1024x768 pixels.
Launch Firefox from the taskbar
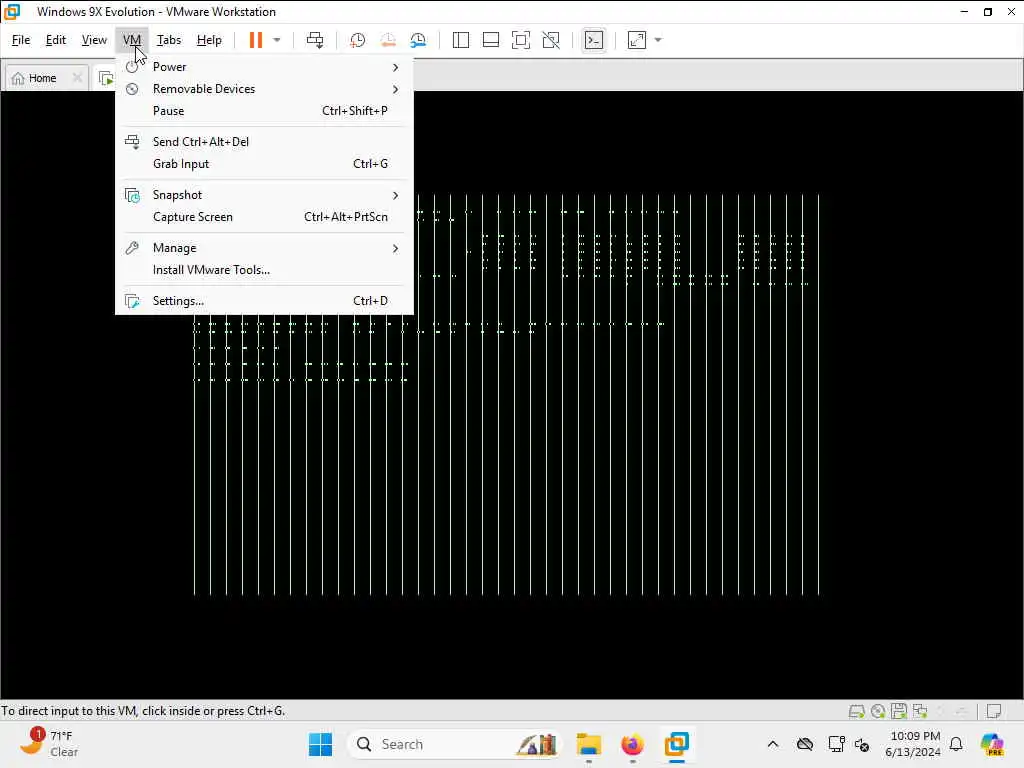[x=632, y=744]
